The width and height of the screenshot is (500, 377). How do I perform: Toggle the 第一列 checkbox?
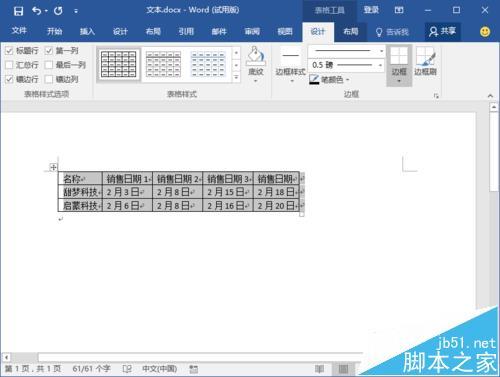(49, 51)
